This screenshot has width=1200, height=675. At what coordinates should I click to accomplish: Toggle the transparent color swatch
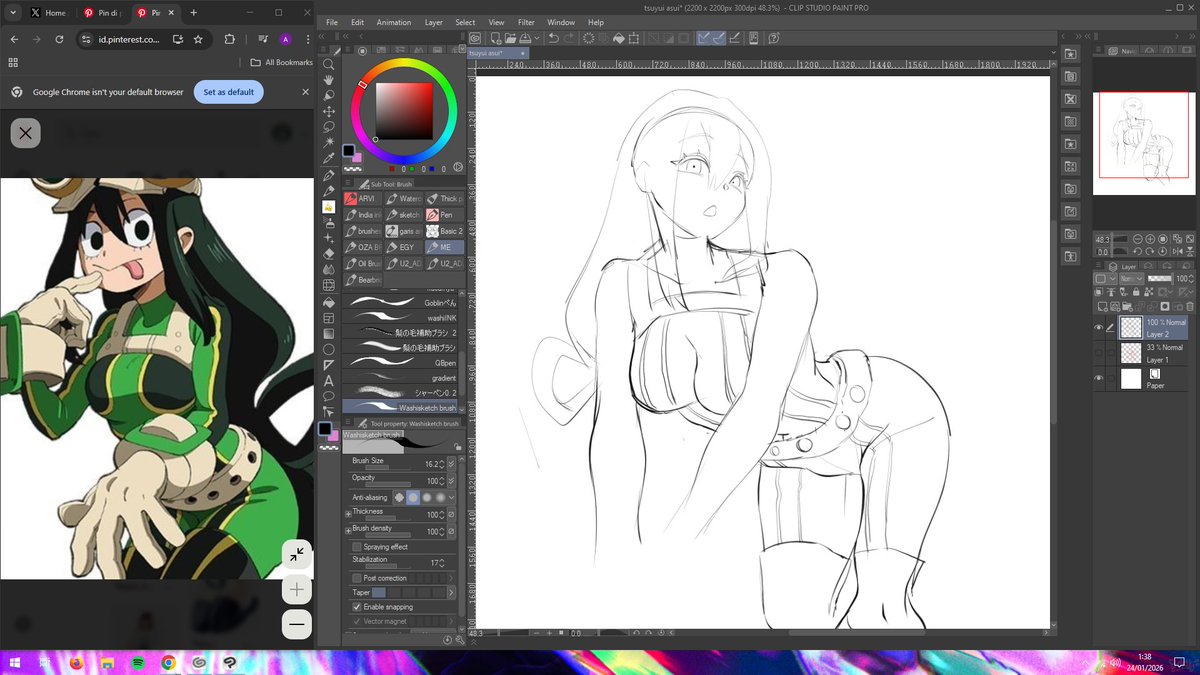coord(328,448)
